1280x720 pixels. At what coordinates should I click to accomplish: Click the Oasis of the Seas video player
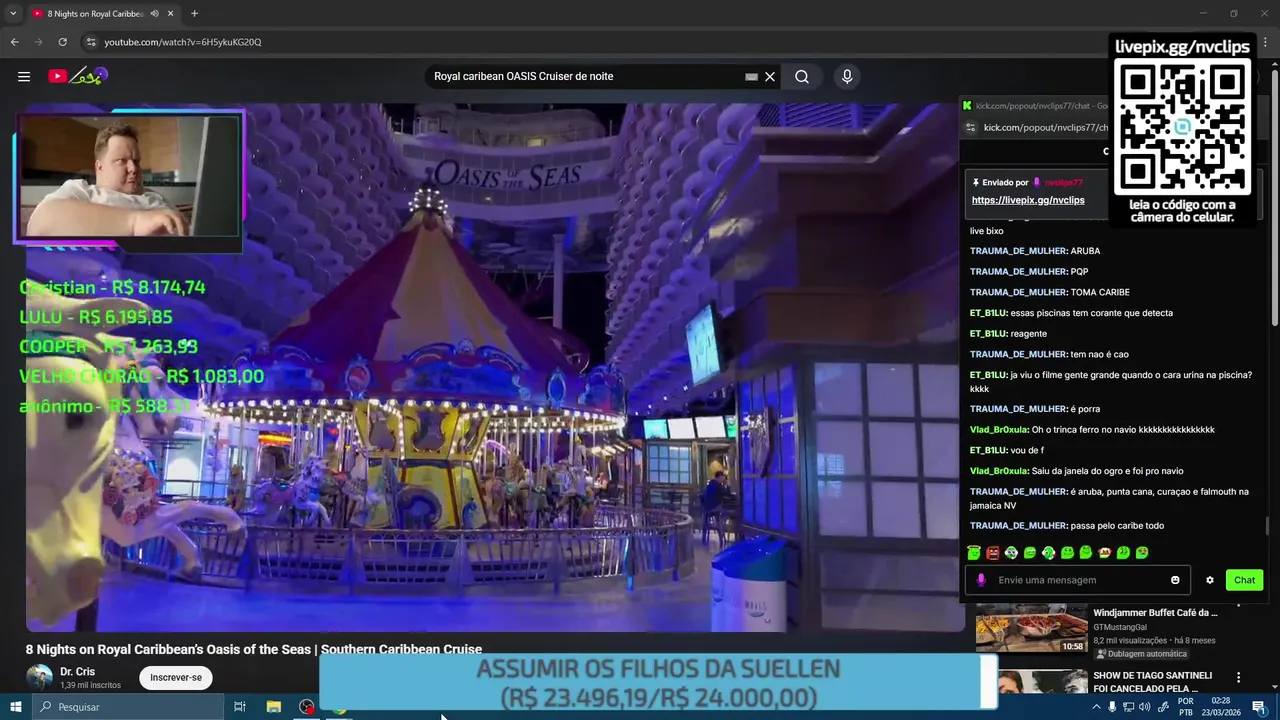(x=495, y=367)
